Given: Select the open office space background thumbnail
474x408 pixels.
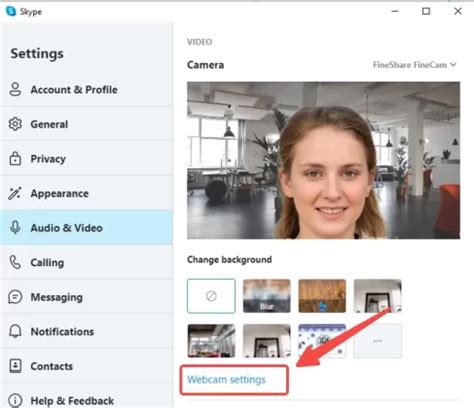Looking at the screenshot, I should pyautogui.click(x=211, y=341).
